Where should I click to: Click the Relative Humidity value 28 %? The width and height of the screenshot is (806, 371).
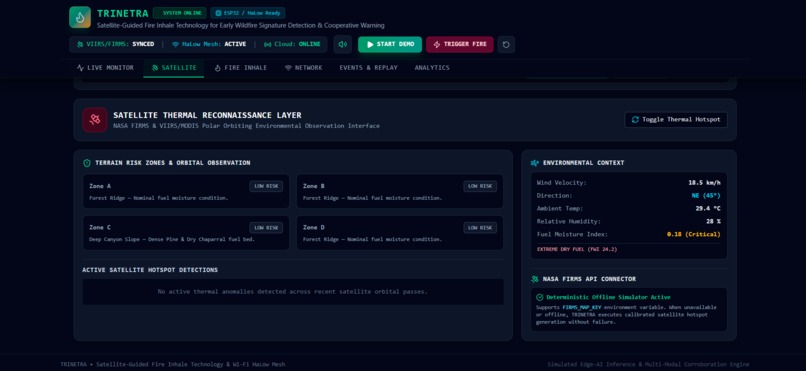[713, 221]
